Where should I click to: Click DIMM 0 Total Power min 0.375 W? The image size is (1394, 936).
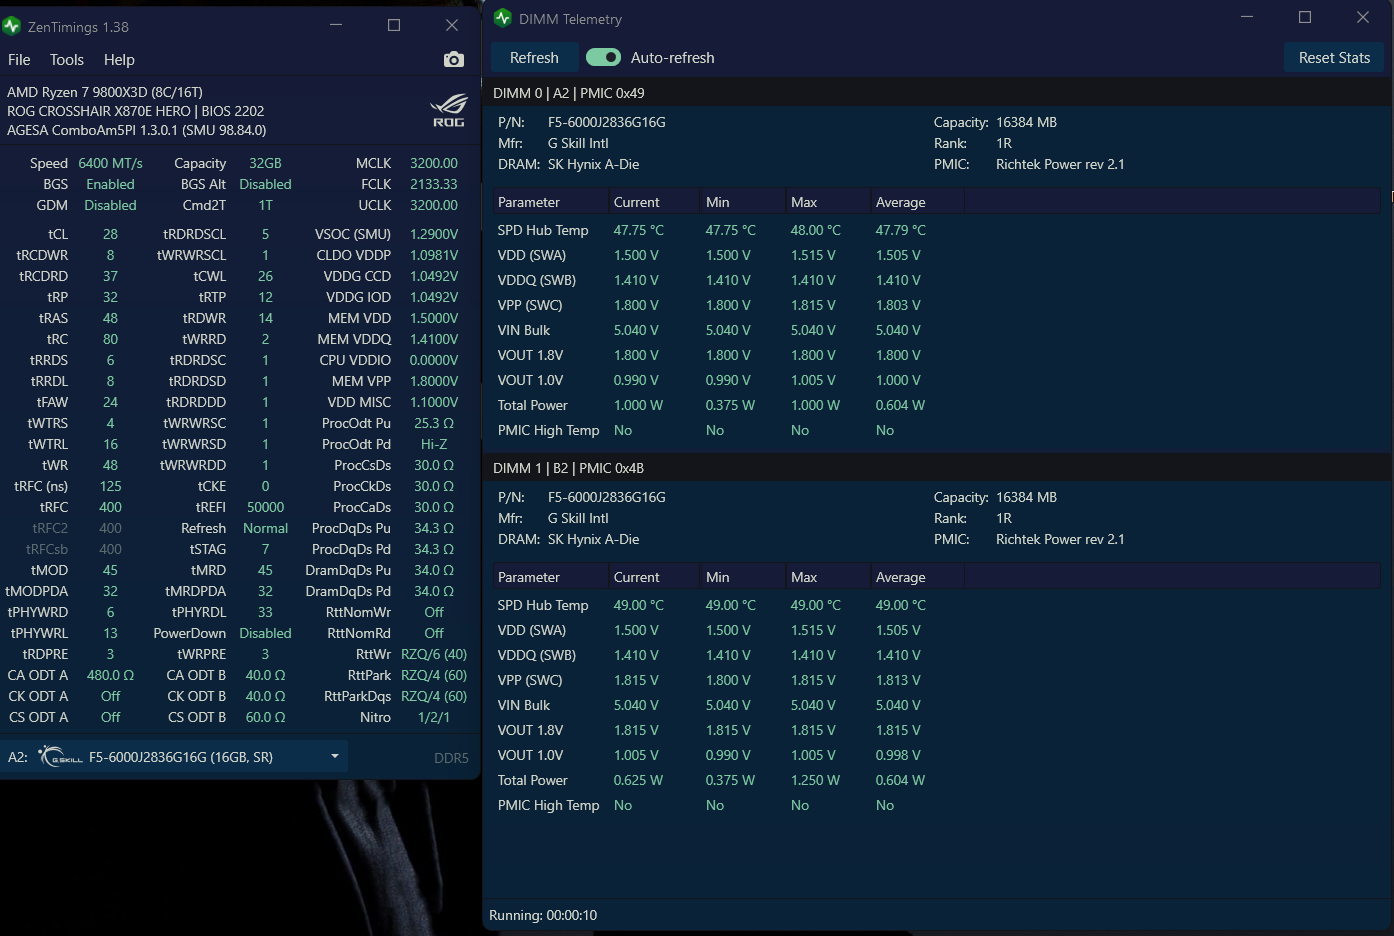click(x=730, y=405)
